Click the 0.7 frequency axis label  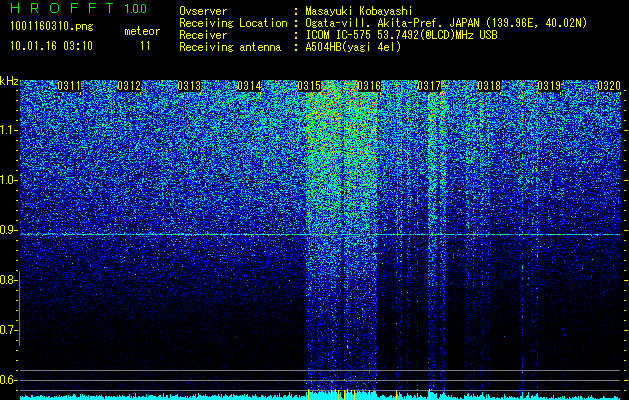tap(7, 330)
